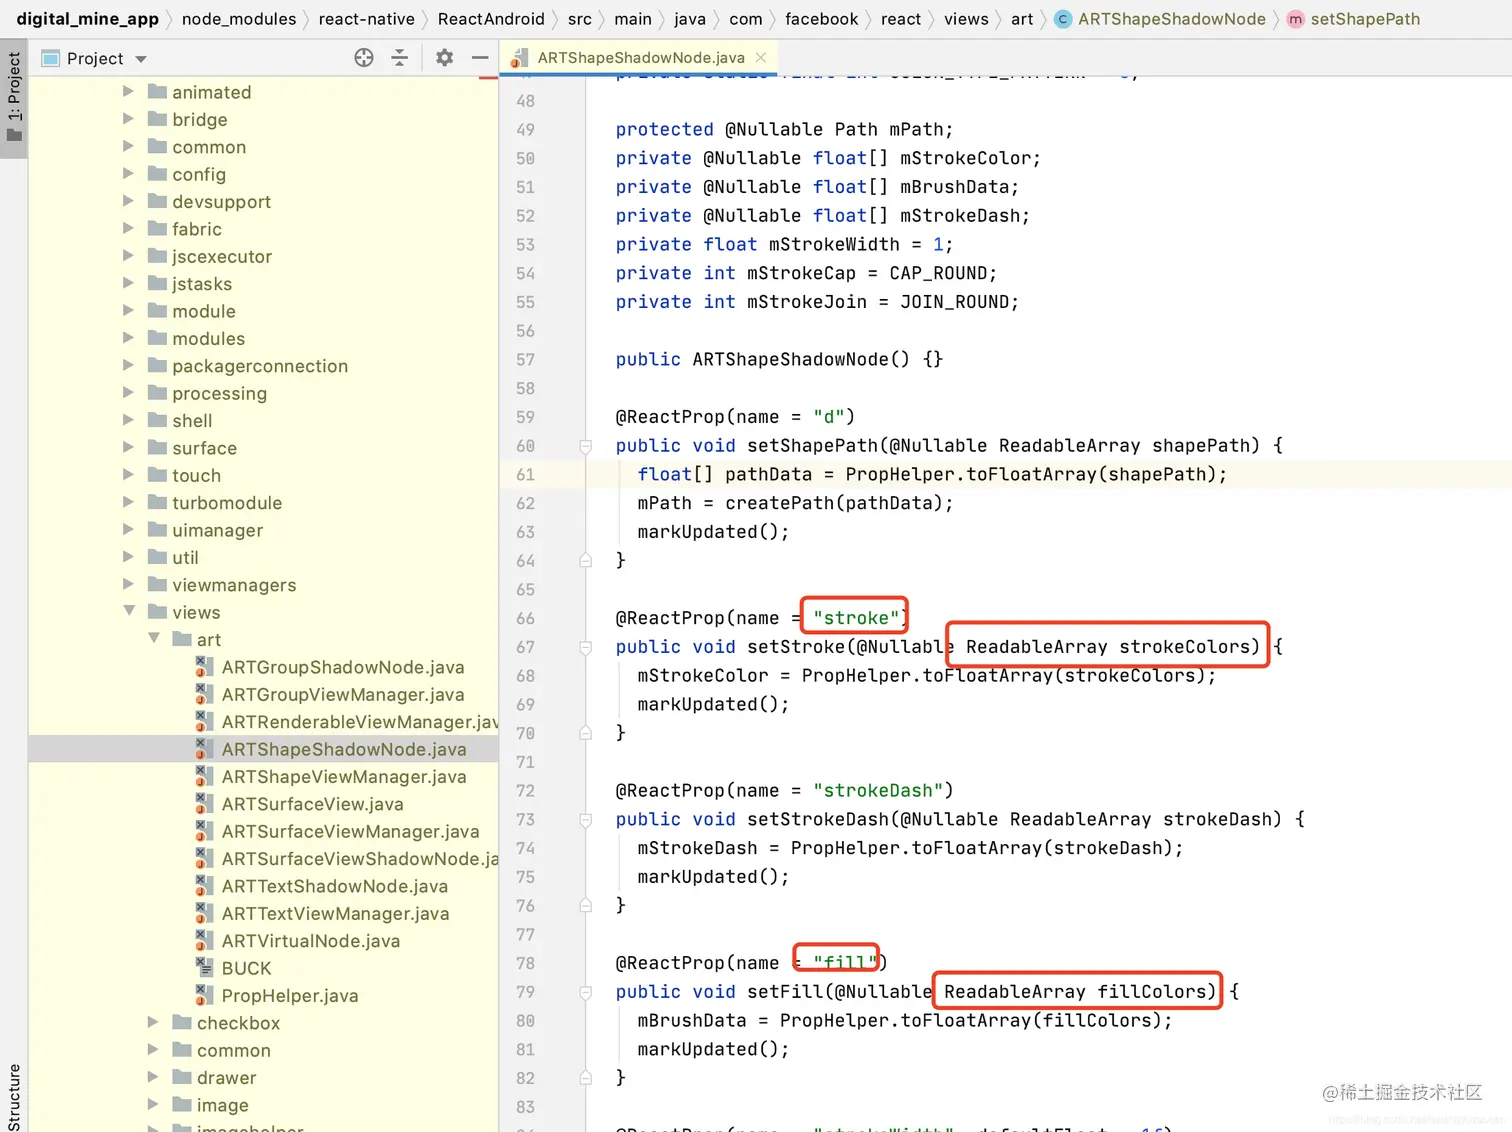Hide the Project panel with minus icon

click(x=480, y=58)
